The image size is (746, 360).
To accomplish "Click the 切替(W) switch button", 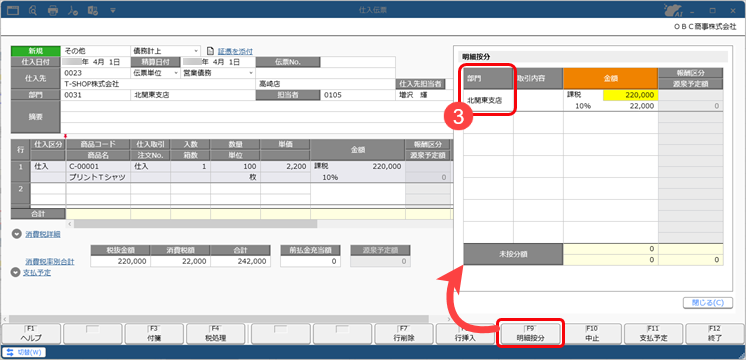I will [24, 352].
